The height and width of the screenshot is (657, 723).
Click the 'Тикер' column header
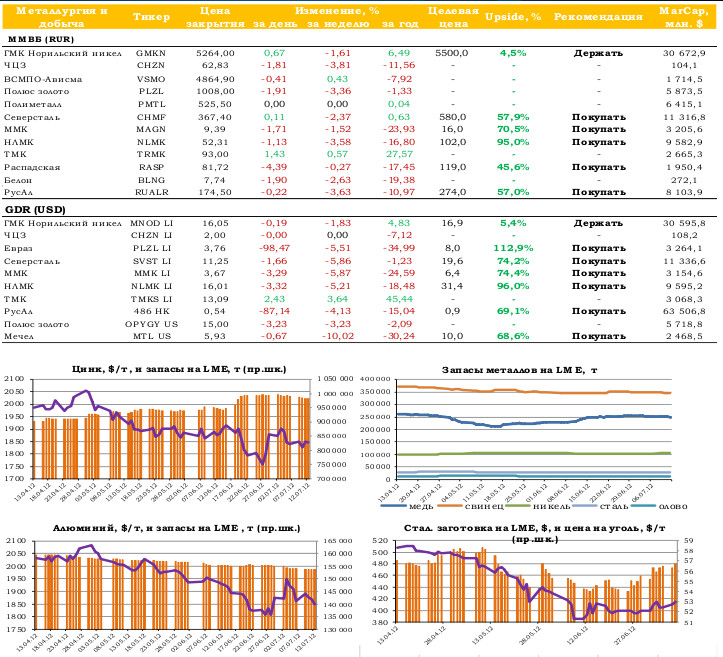coord(151,17)
